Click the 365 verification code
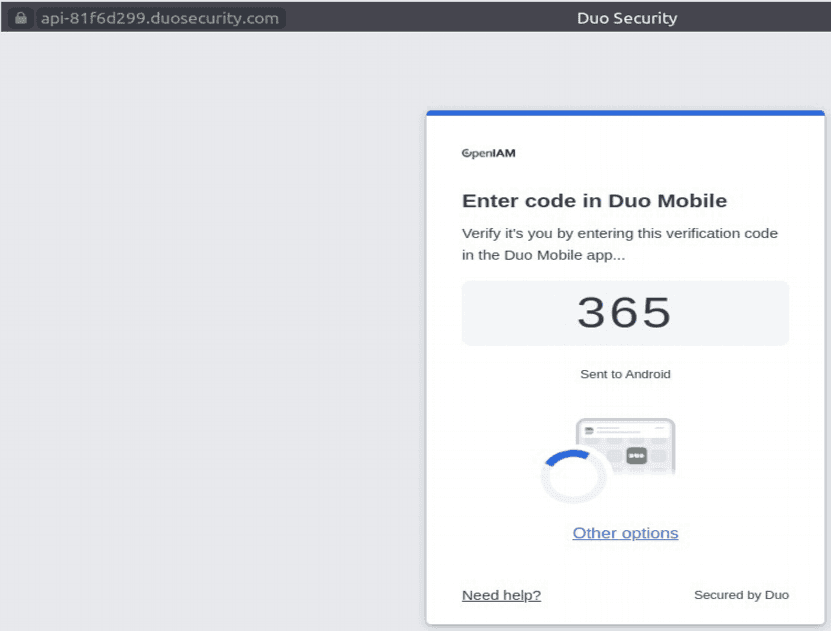The width and height of the screenshot is (832, 634). point(625,313)
